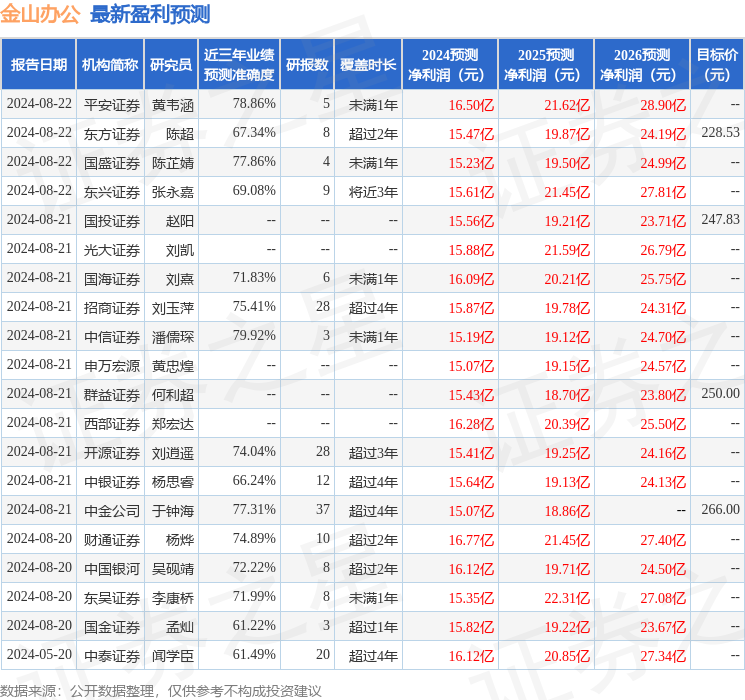
Task: Click 东方证券 institution cell
Action: click(x=112, y=134)
